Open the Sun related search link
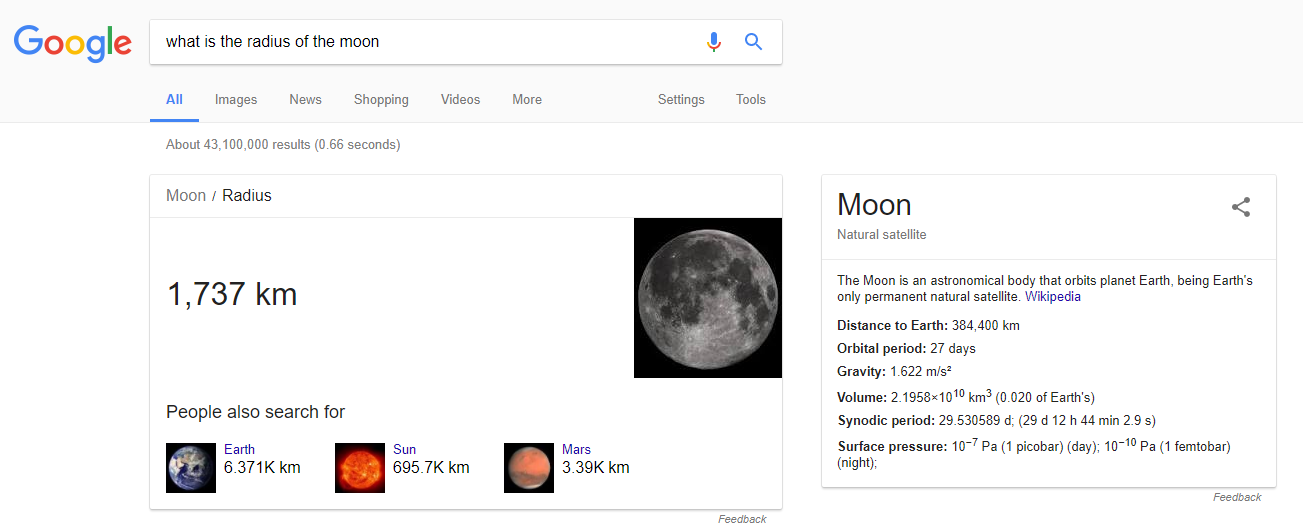This screenshot has width=1303, height=528. pos(404,450)
